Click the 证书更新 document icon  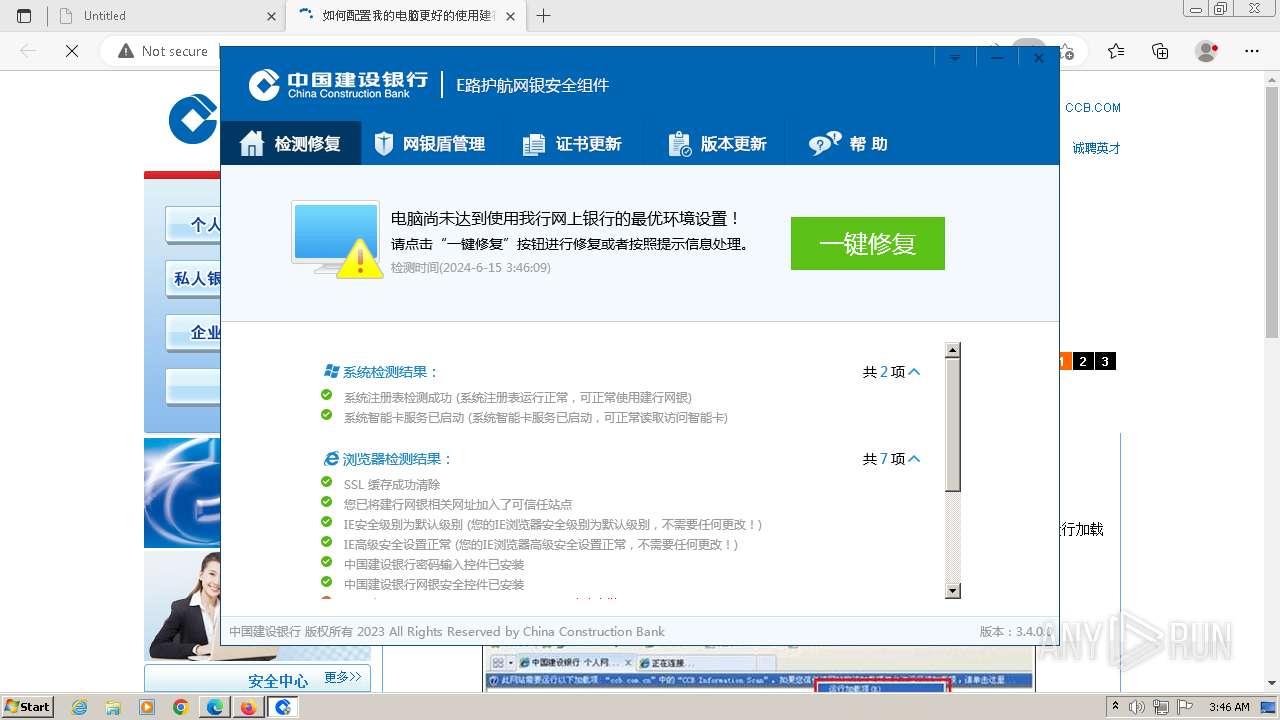pyautogui.click(x=534, y=145)
